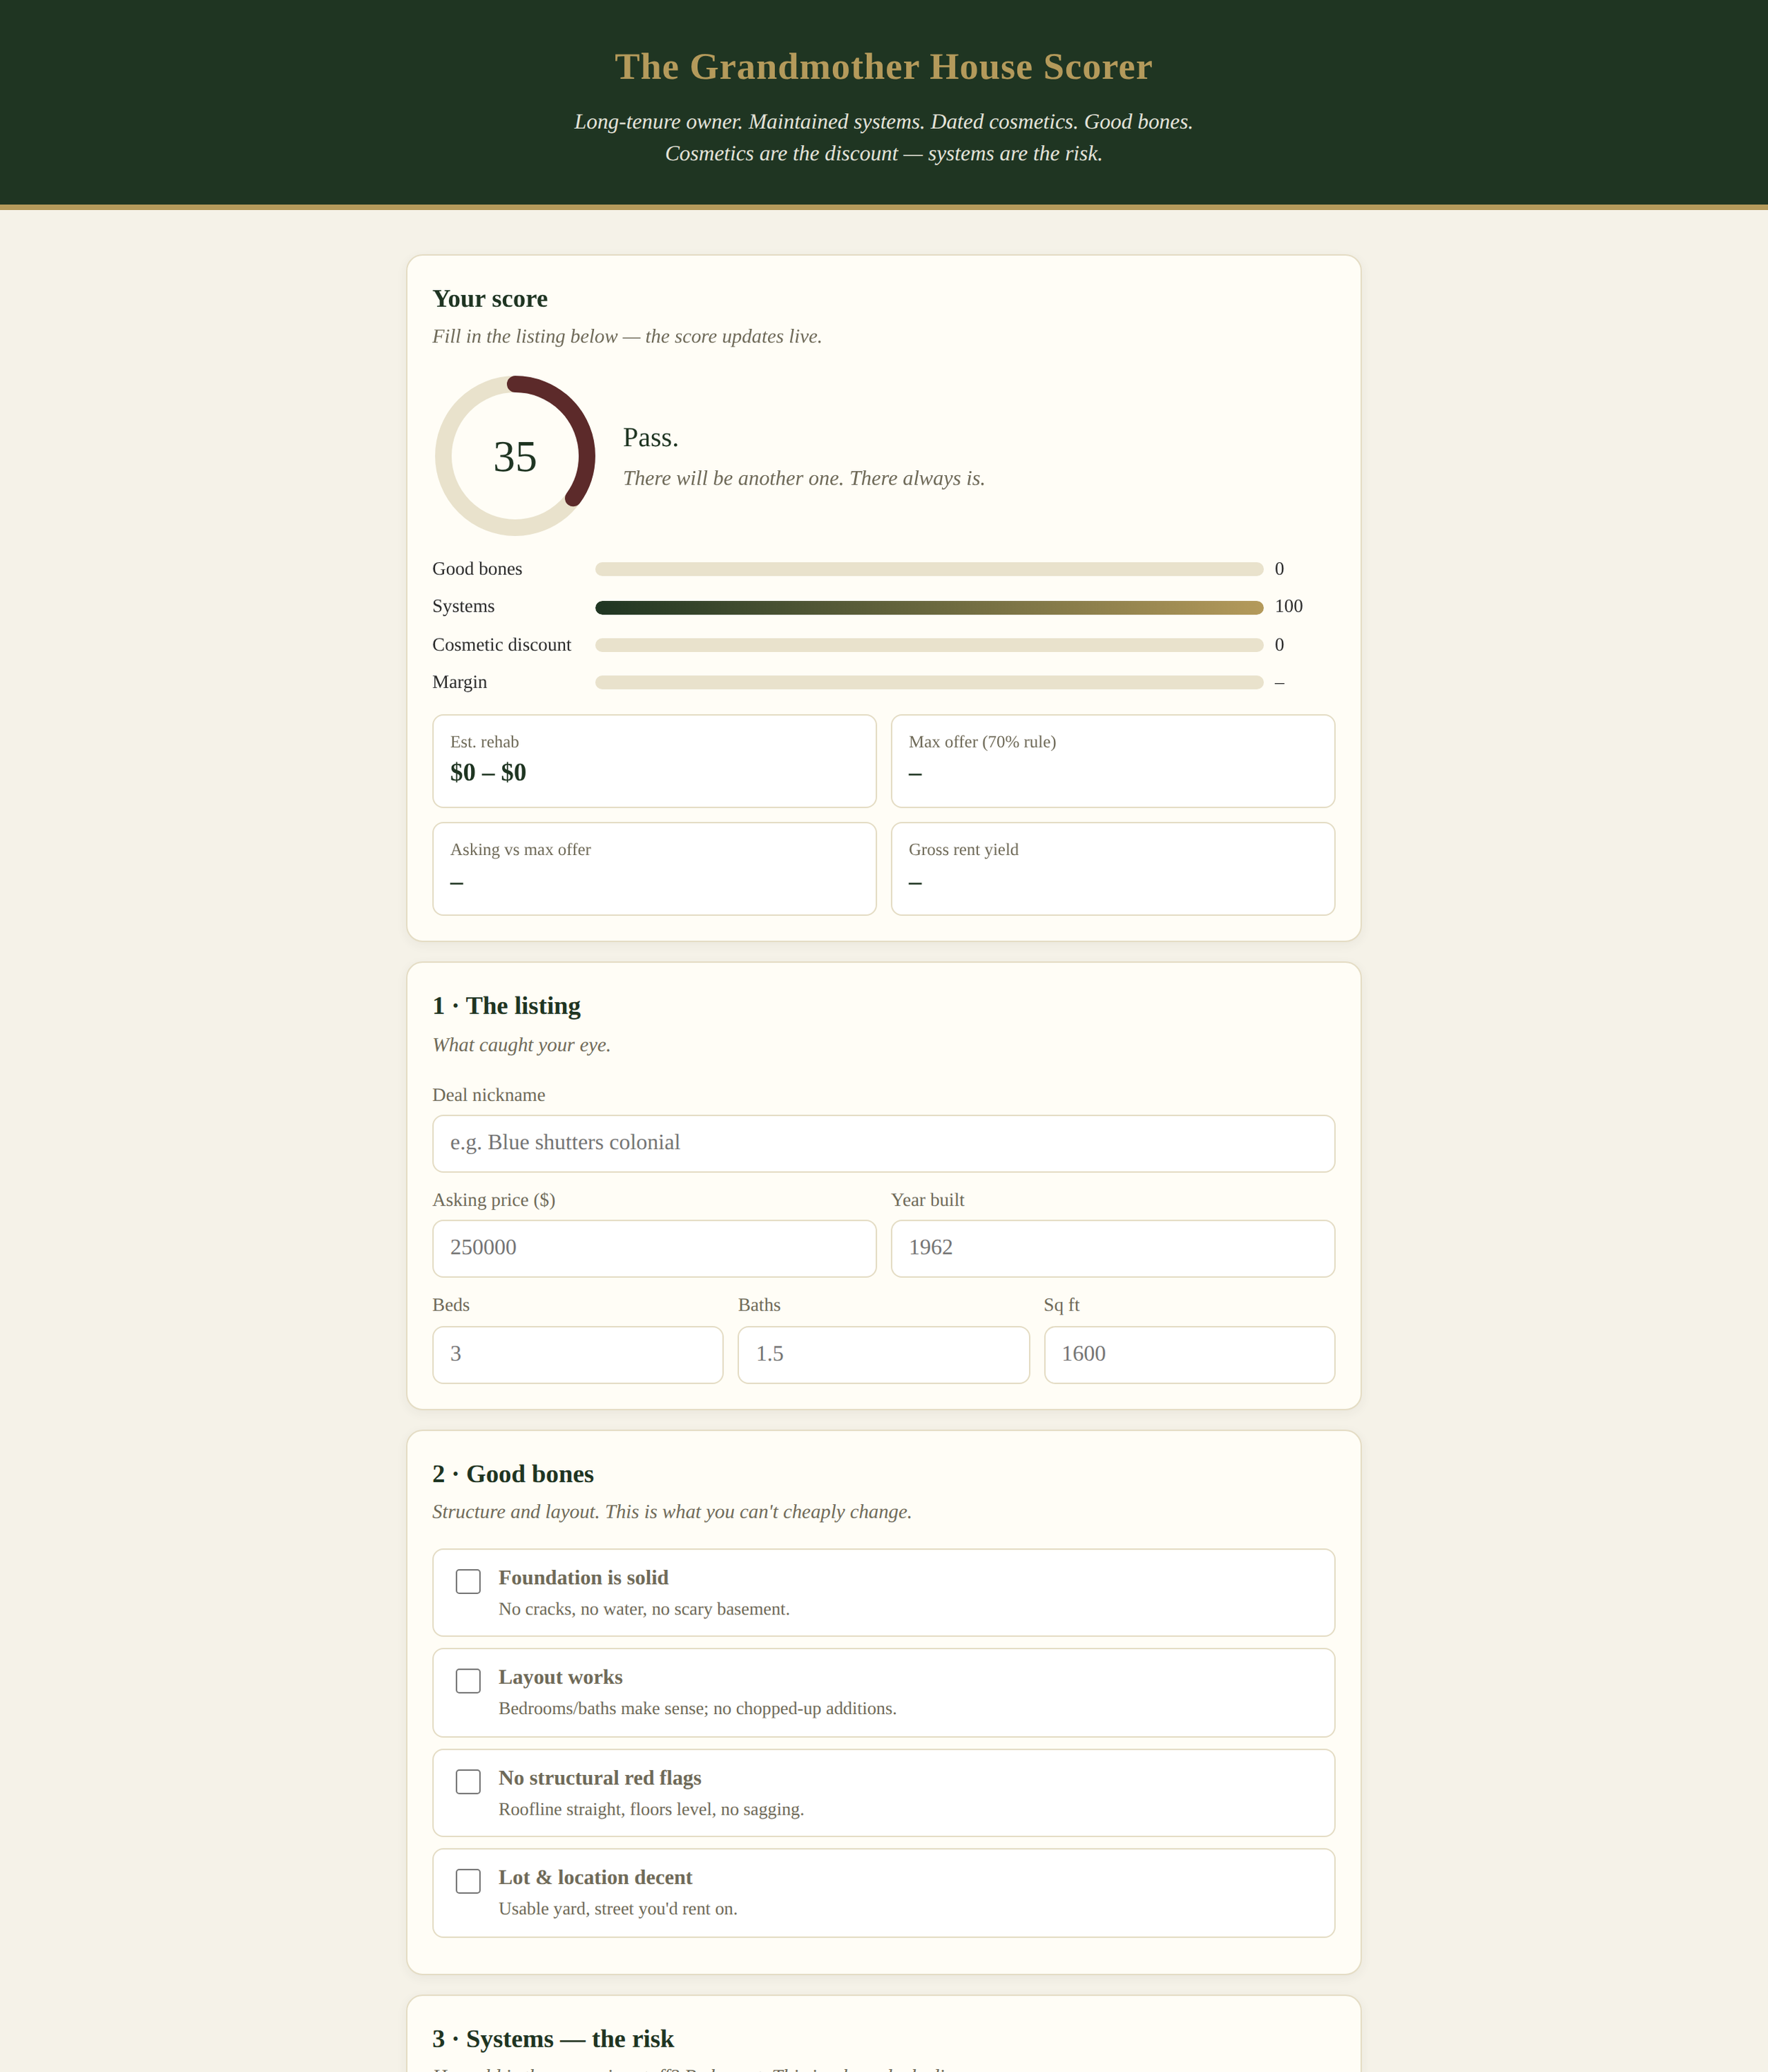Click the Deal nickname input field
The width and height of the screenshot is (1768, 2072).
coord(883,1143)
